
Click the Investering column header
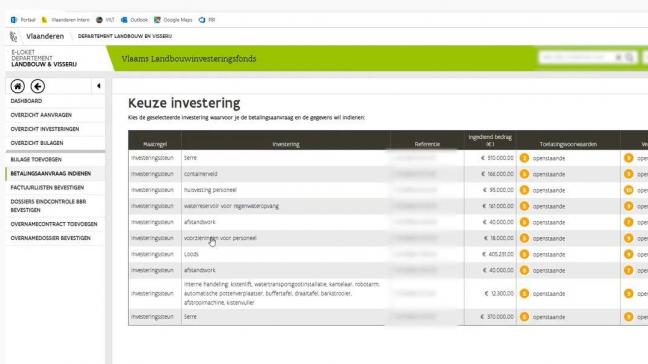click(x=286, y=144)
